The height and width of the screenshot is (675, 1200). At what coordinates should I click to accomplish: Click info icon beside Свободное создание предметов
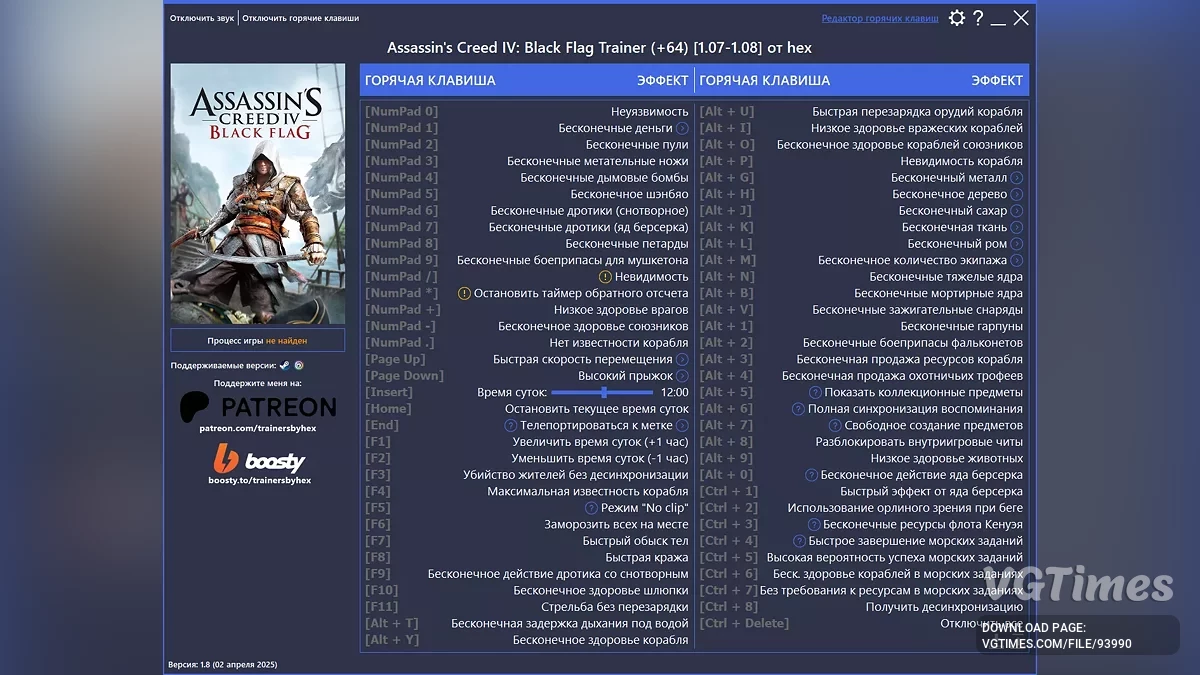tap(836, 425)
